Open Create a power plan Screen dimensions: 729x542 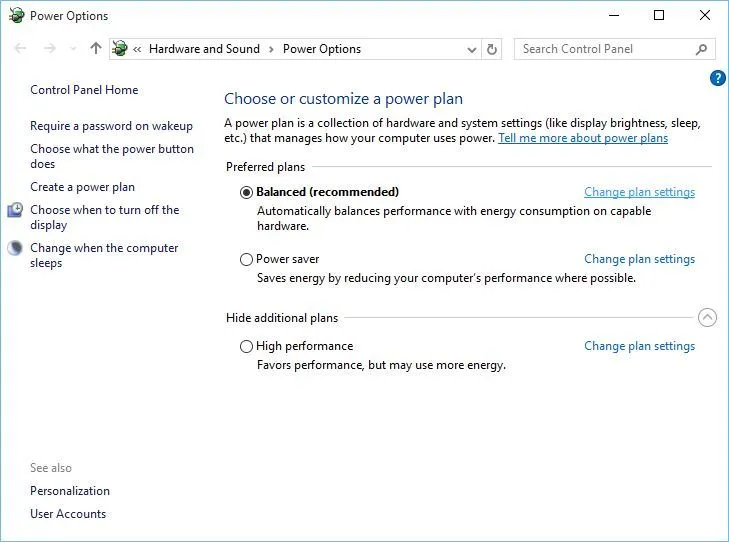[x=82, y=187]
